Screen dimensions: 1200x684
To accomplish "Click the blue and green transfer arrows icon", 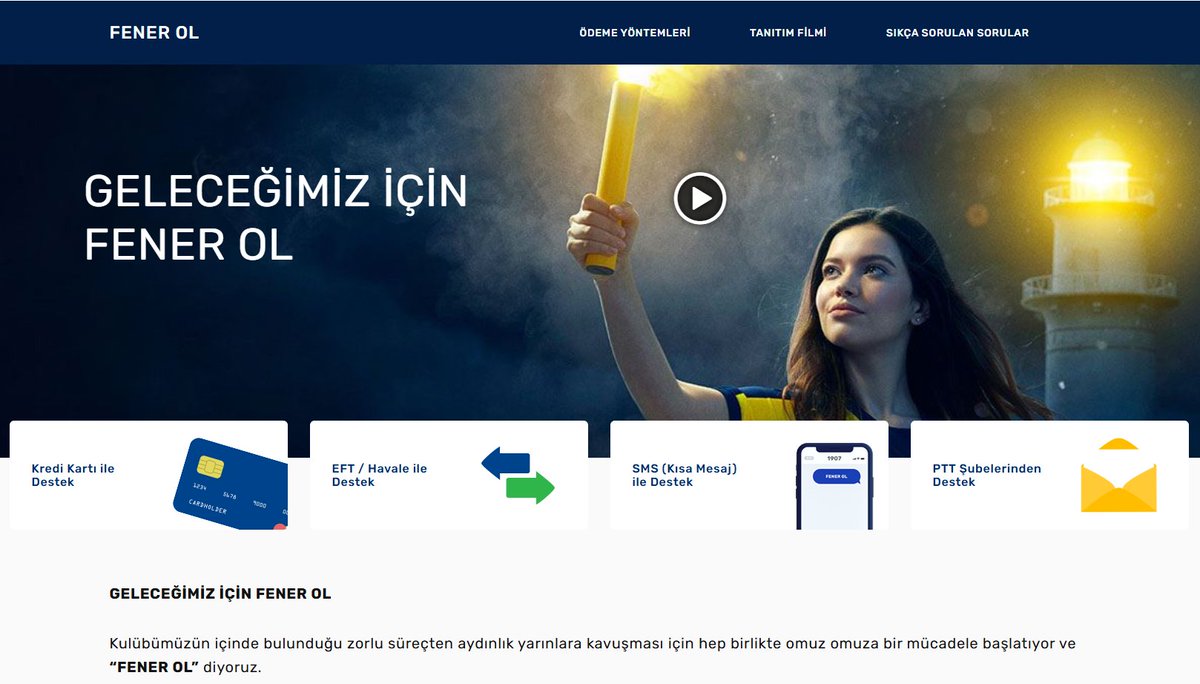I will [518, 475].
